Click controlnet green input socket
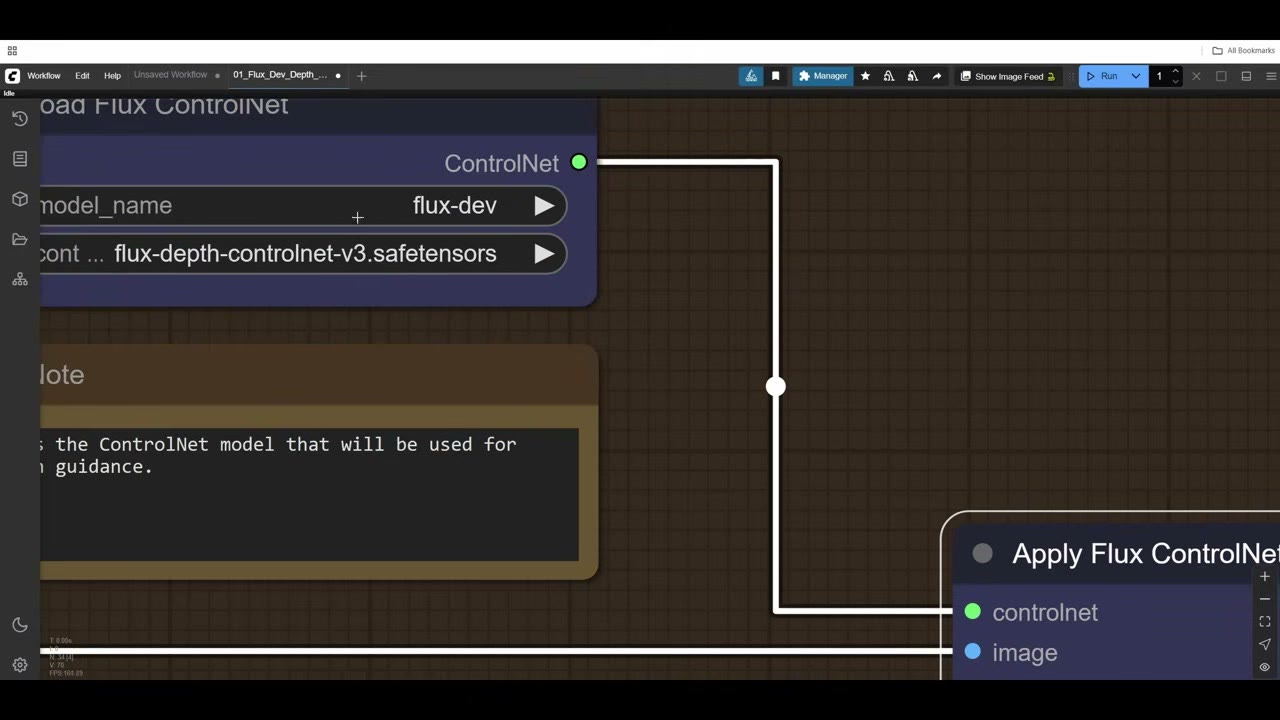The image size is (1280, 720). tap(973, 612)
